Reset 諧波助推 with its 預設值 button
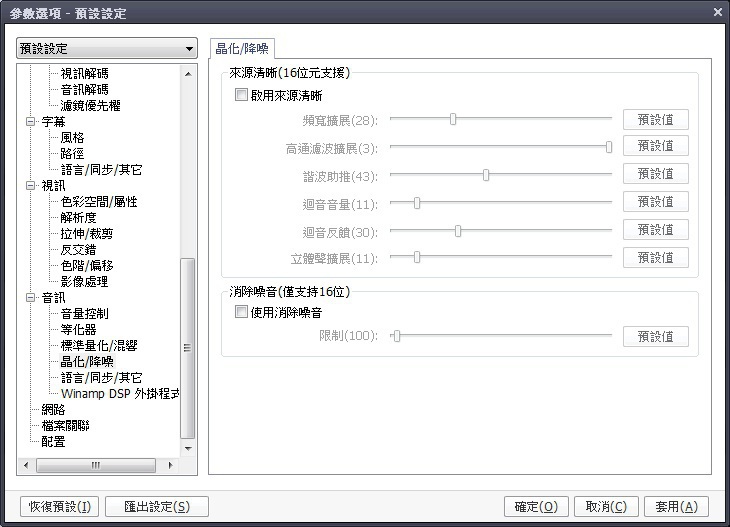 656,174
